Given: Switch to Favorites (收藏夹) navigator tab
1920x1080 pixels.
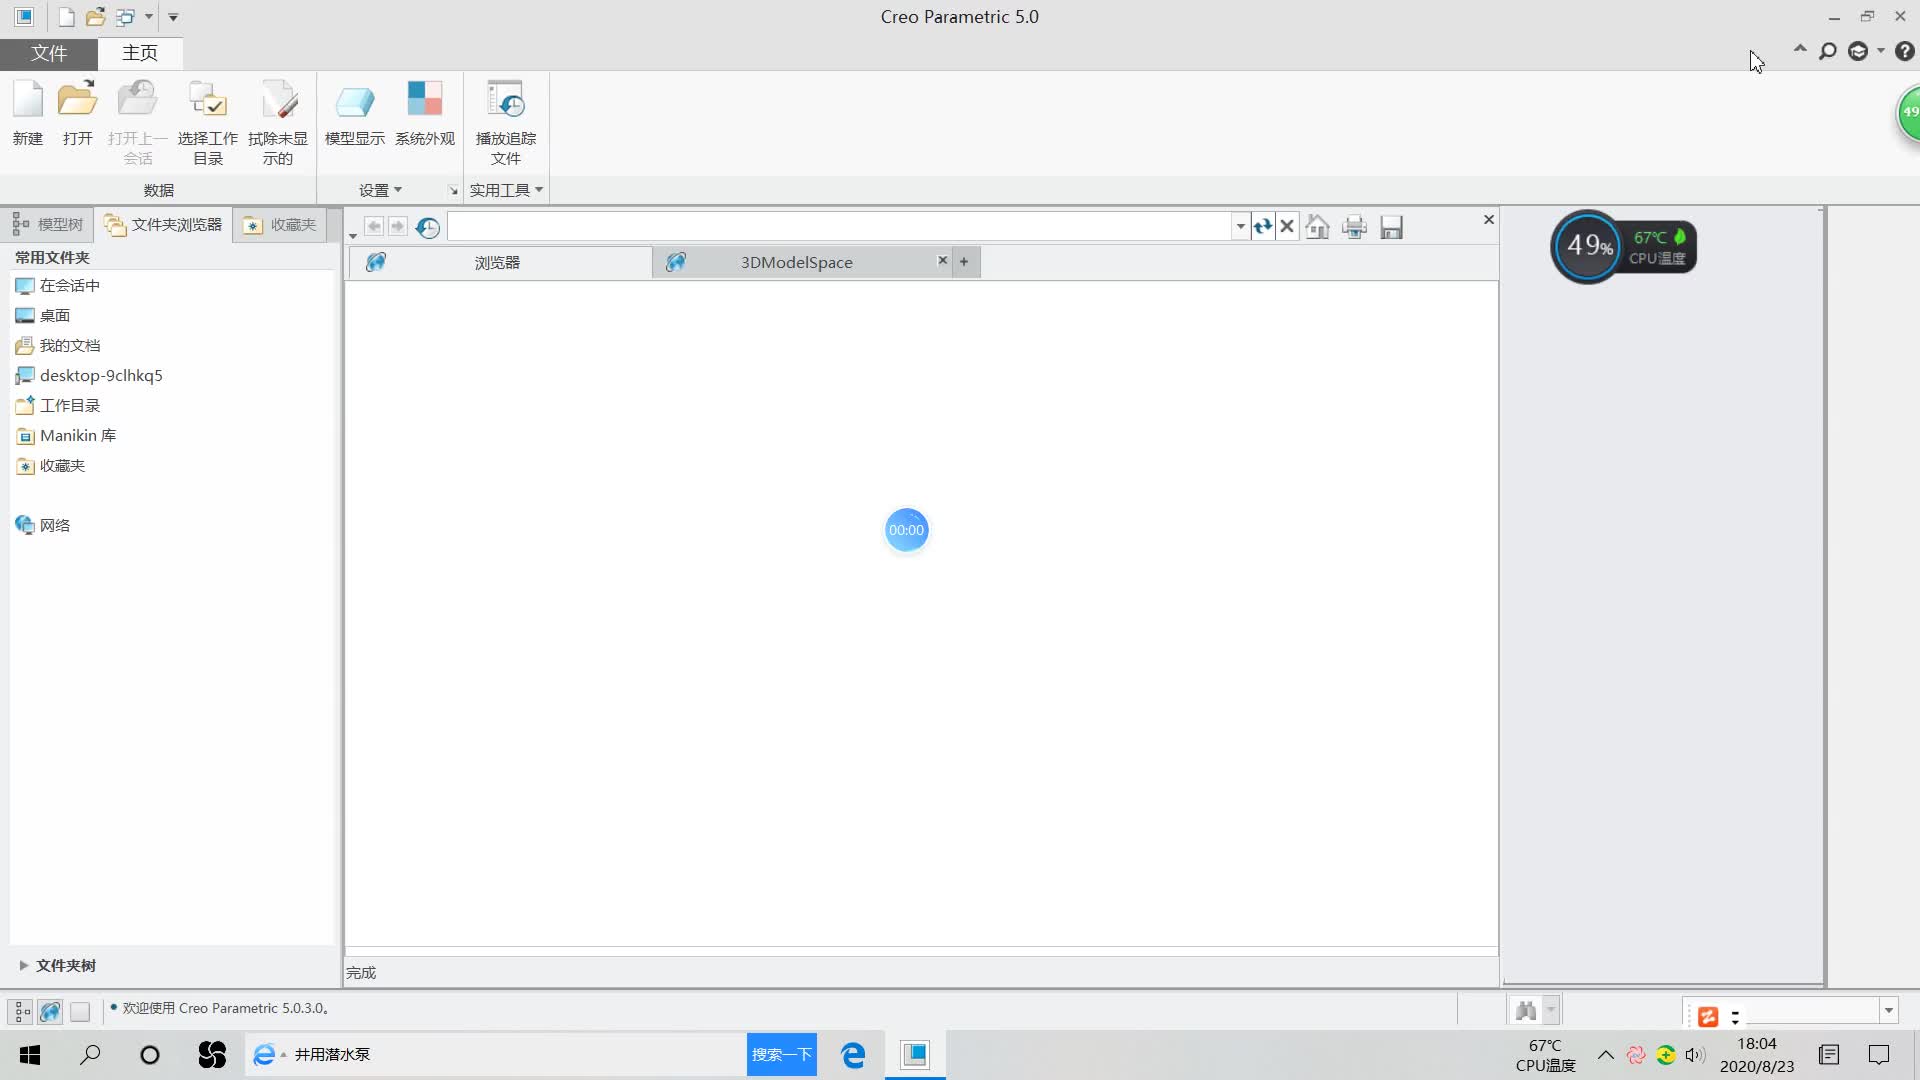Looking at the screenshot, I should point(280,225).
